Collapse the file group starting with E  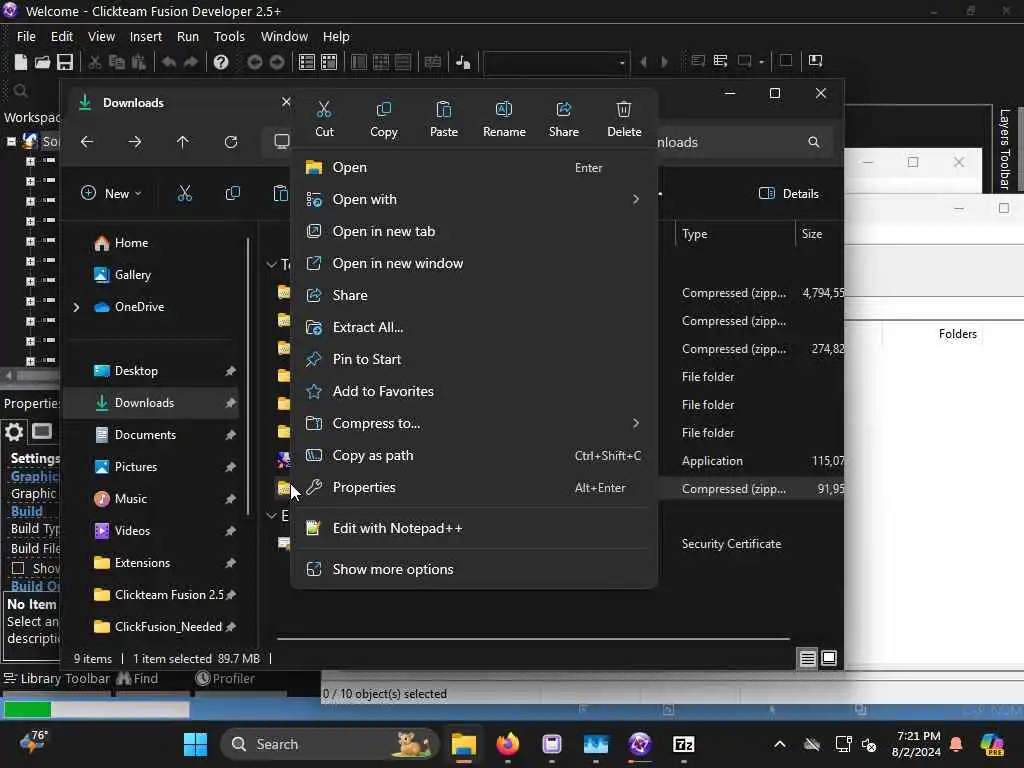[x=271, y=516]
